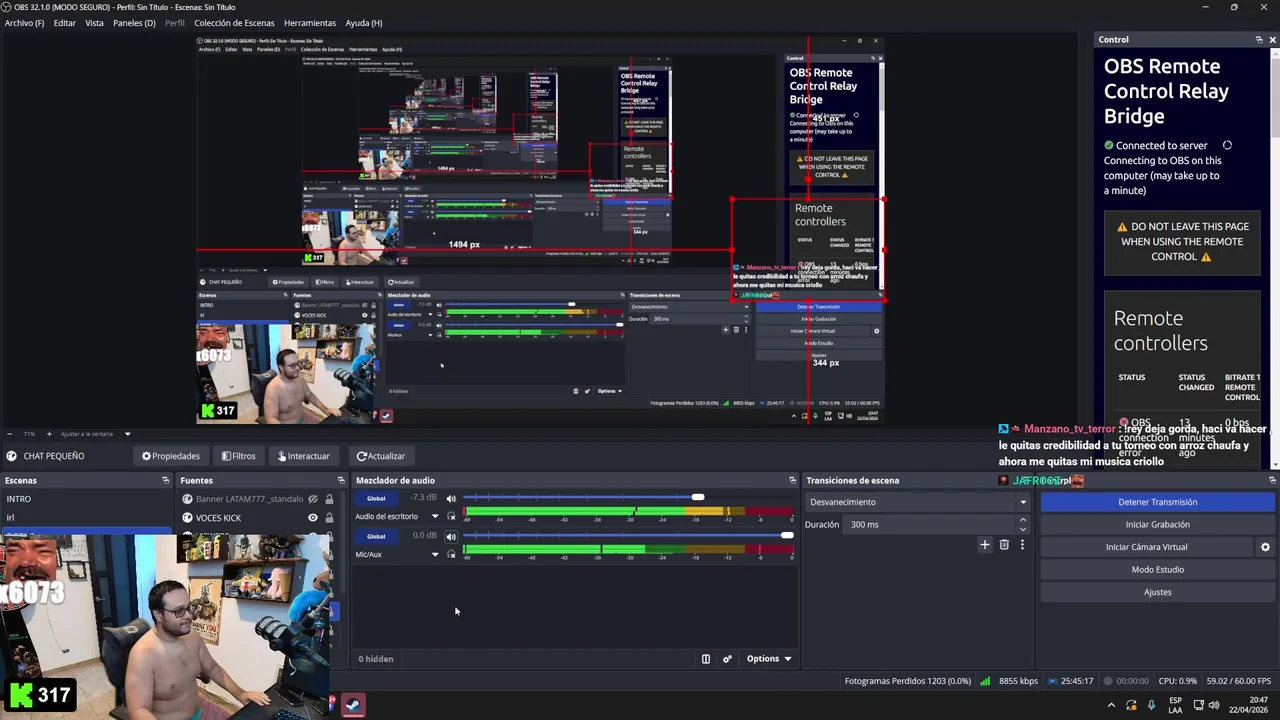This screenshot has width=1280, height=720.
Task: Adjust Mic/Aux volume slider handle
Action: [x=787, y=536]
